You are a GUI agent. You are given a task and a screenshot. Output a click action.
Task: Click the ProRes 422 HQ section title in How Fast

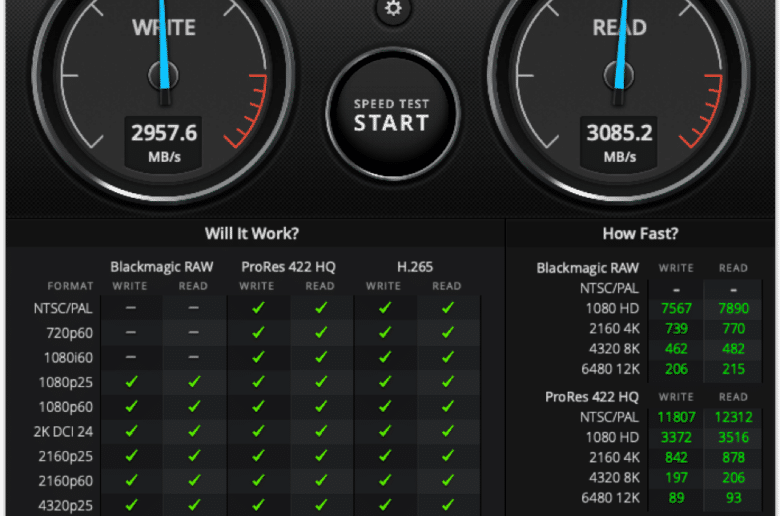coord(591,397)
